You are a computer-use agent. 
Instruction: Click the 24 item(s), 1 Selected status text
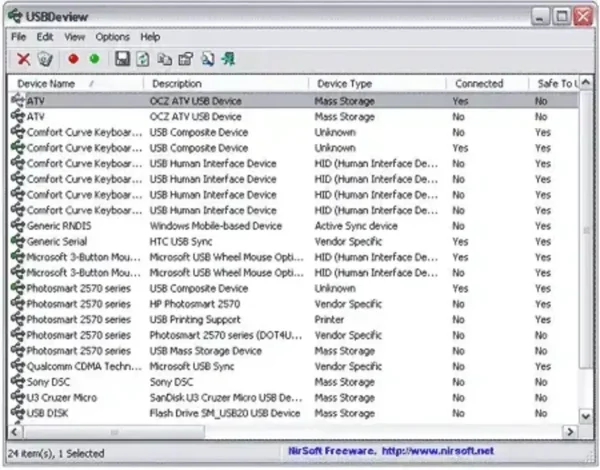tap(56, 454)
